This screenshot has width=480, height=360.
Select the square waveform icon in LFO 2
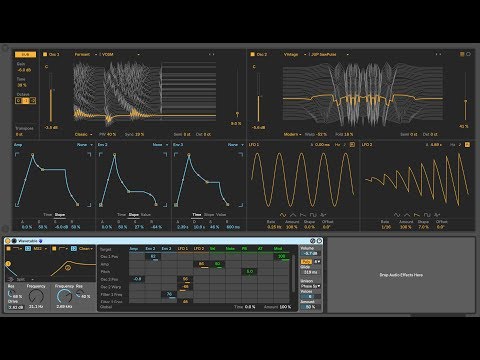pyautogui.click(x=427, y=215)
